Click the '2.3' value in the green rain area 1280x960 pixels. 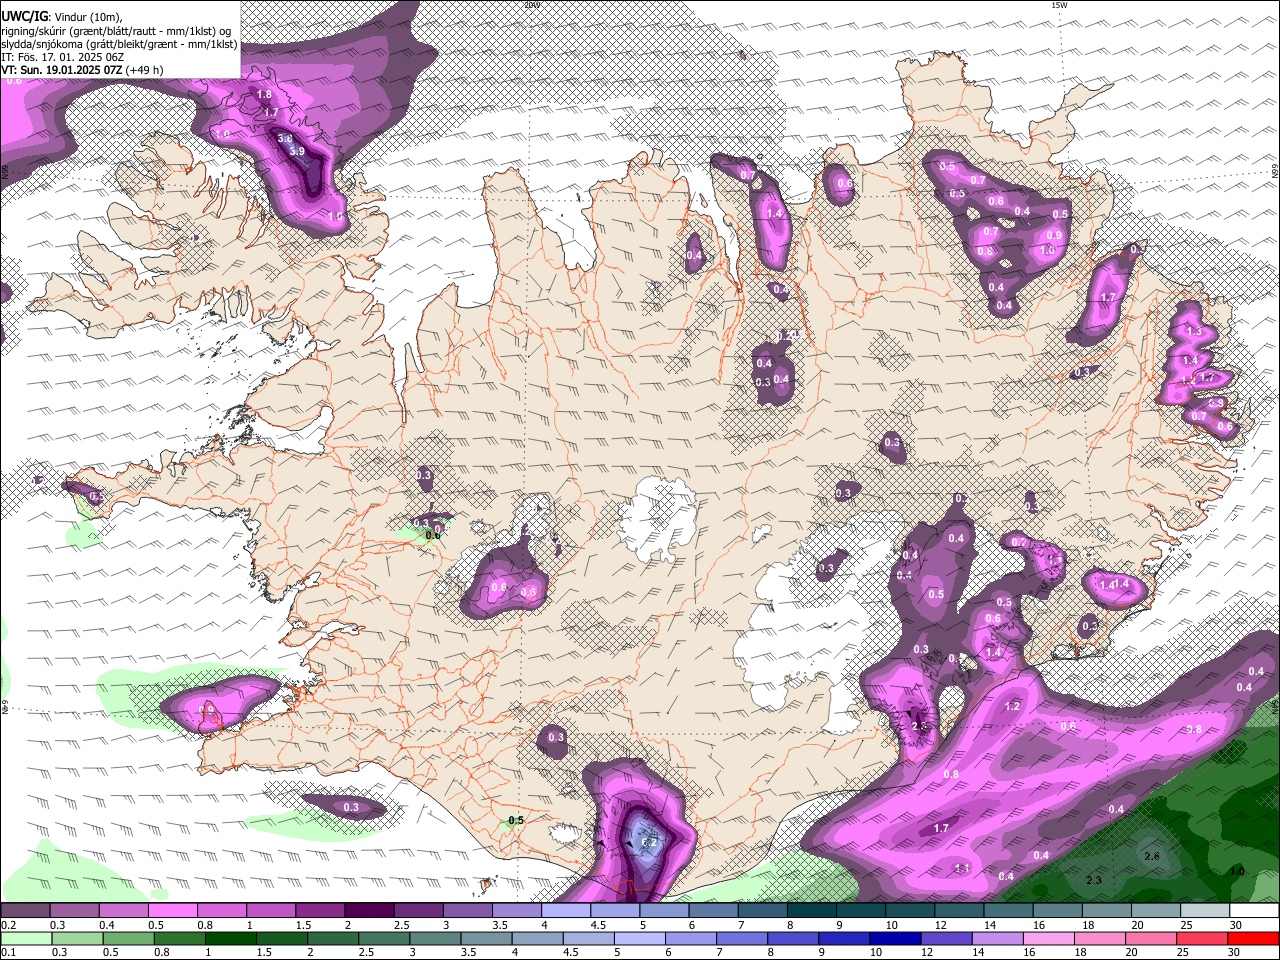tap(1094, 880)
